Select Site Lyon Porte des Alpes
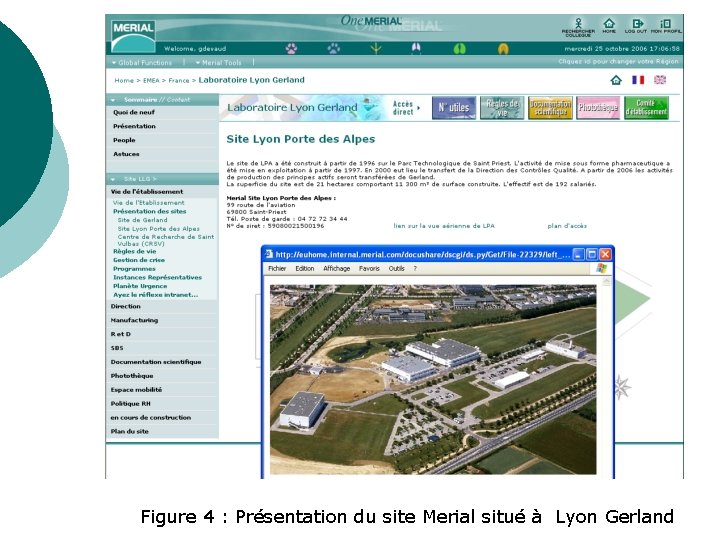The height and width of the screenshot is (540, 720). [158, 229]
